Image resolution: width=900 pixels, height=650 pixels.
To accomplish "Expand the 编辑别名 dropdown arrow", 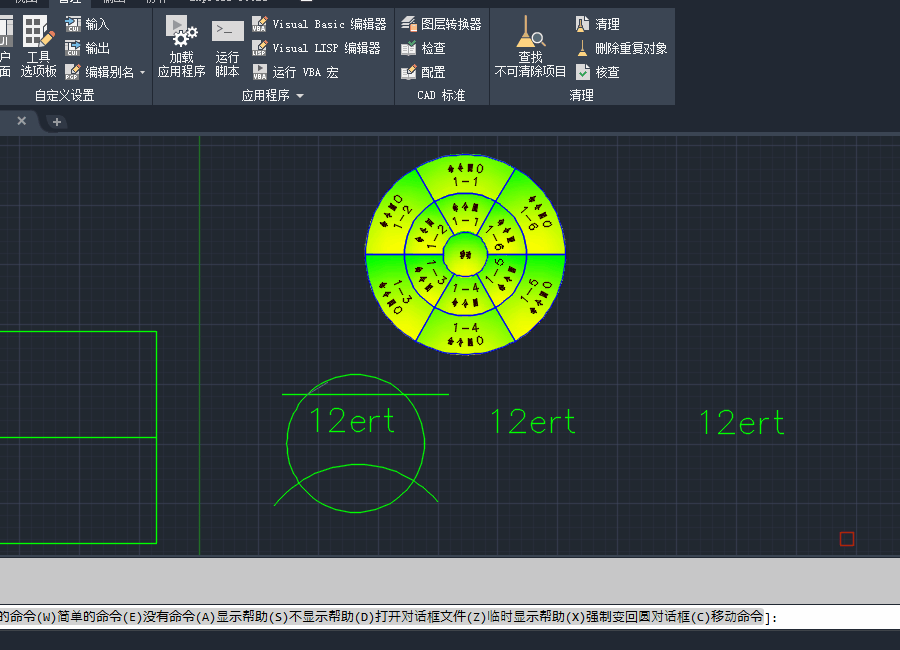I will pyautogui.click(x=142, y=72).
